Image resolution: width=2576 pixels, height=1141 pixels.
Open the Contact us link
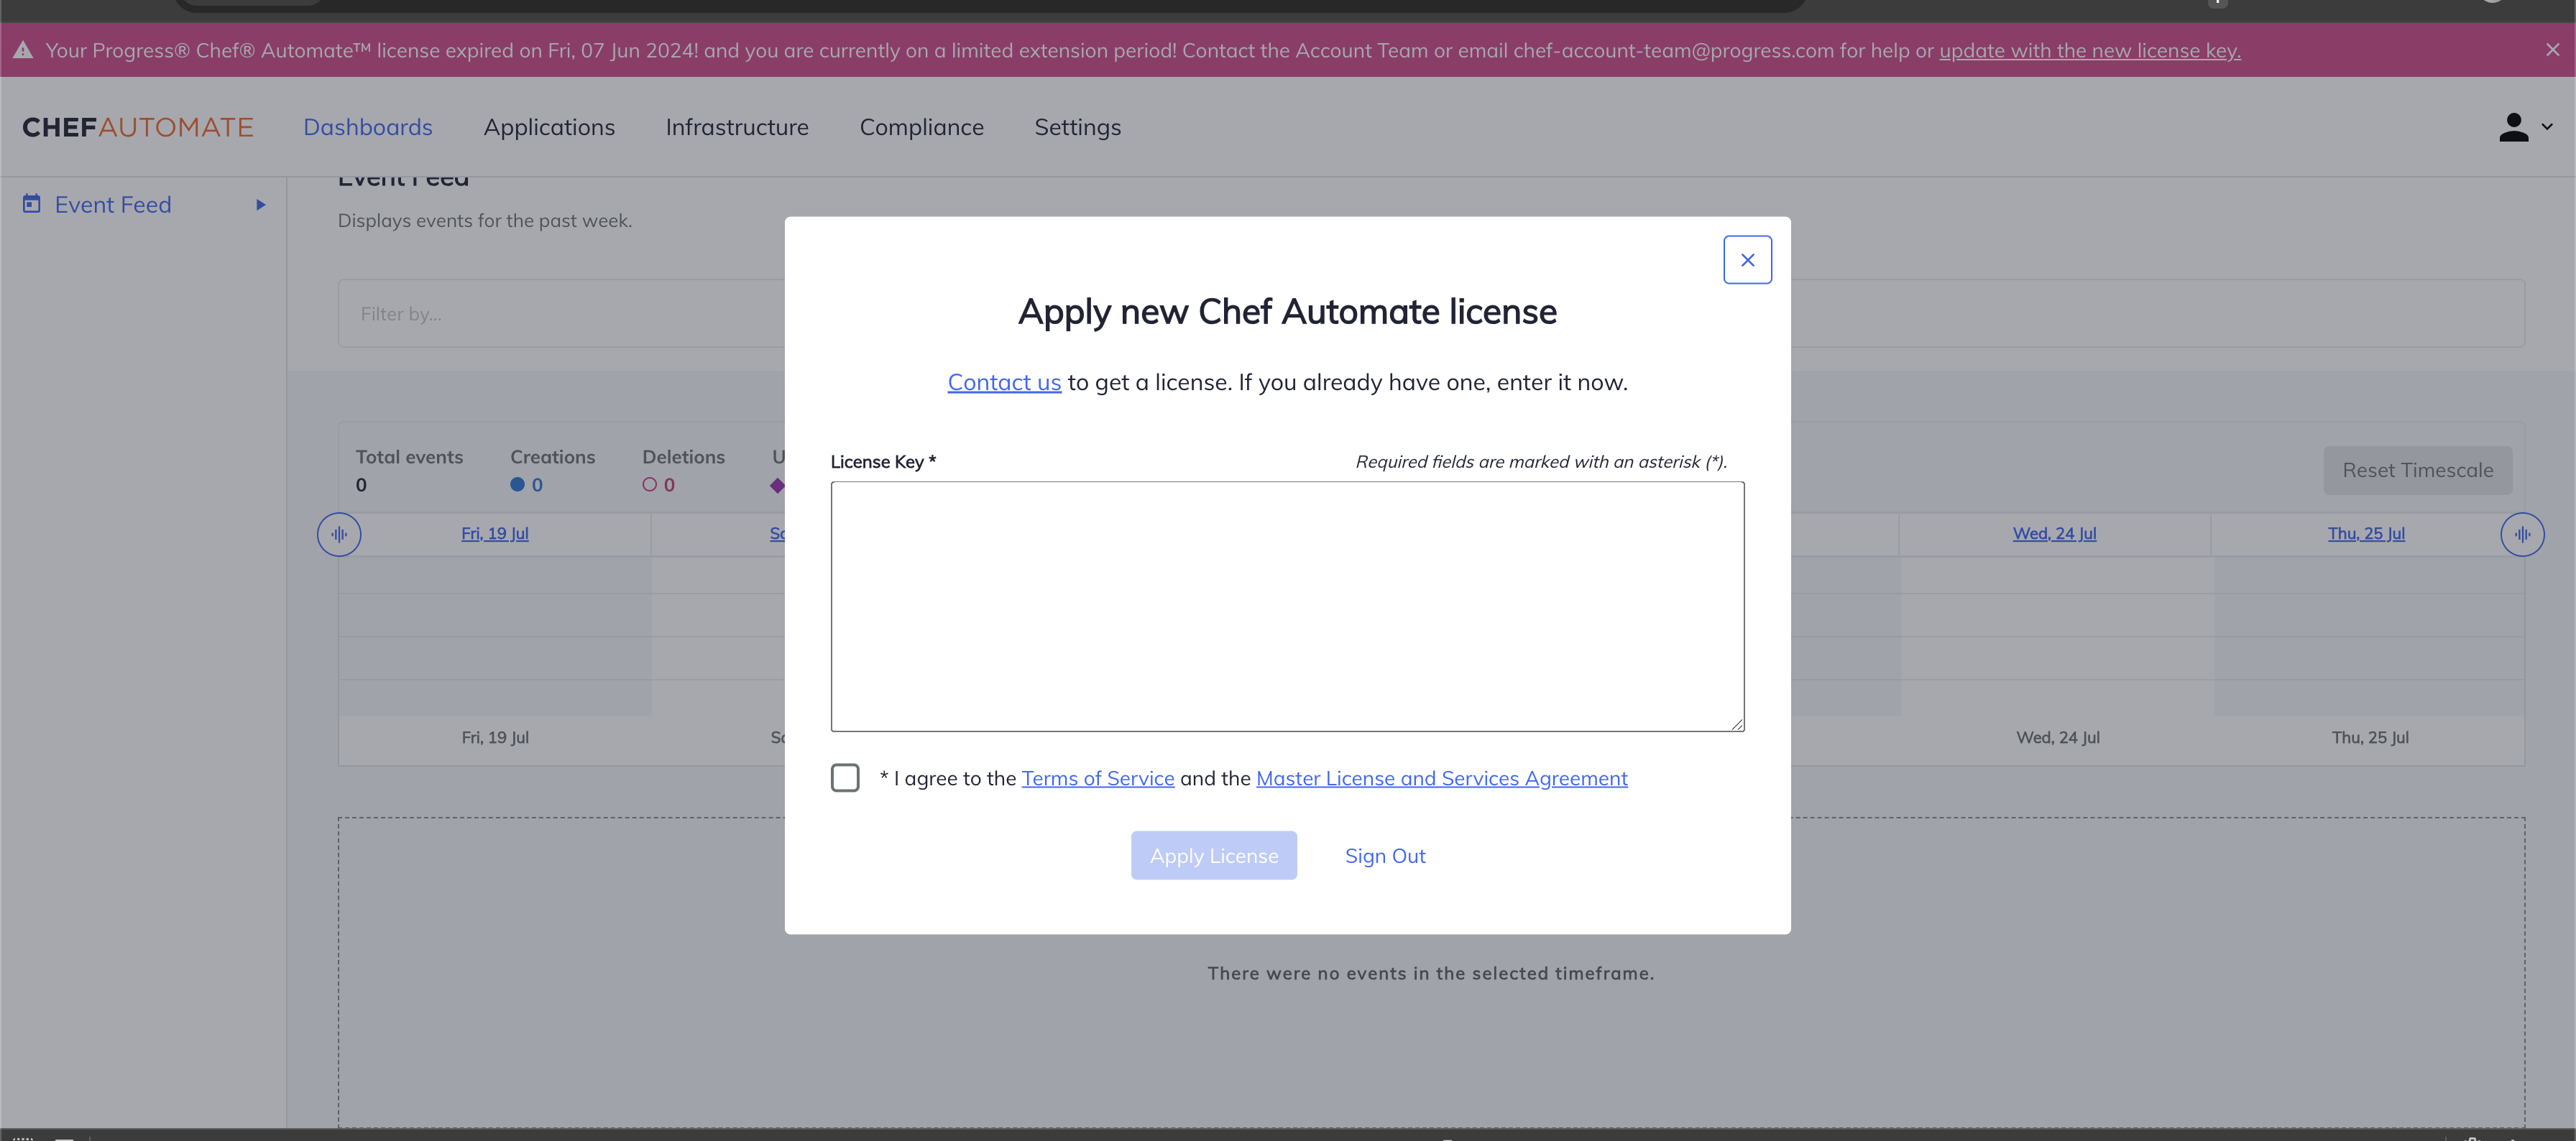point(1003,381)
